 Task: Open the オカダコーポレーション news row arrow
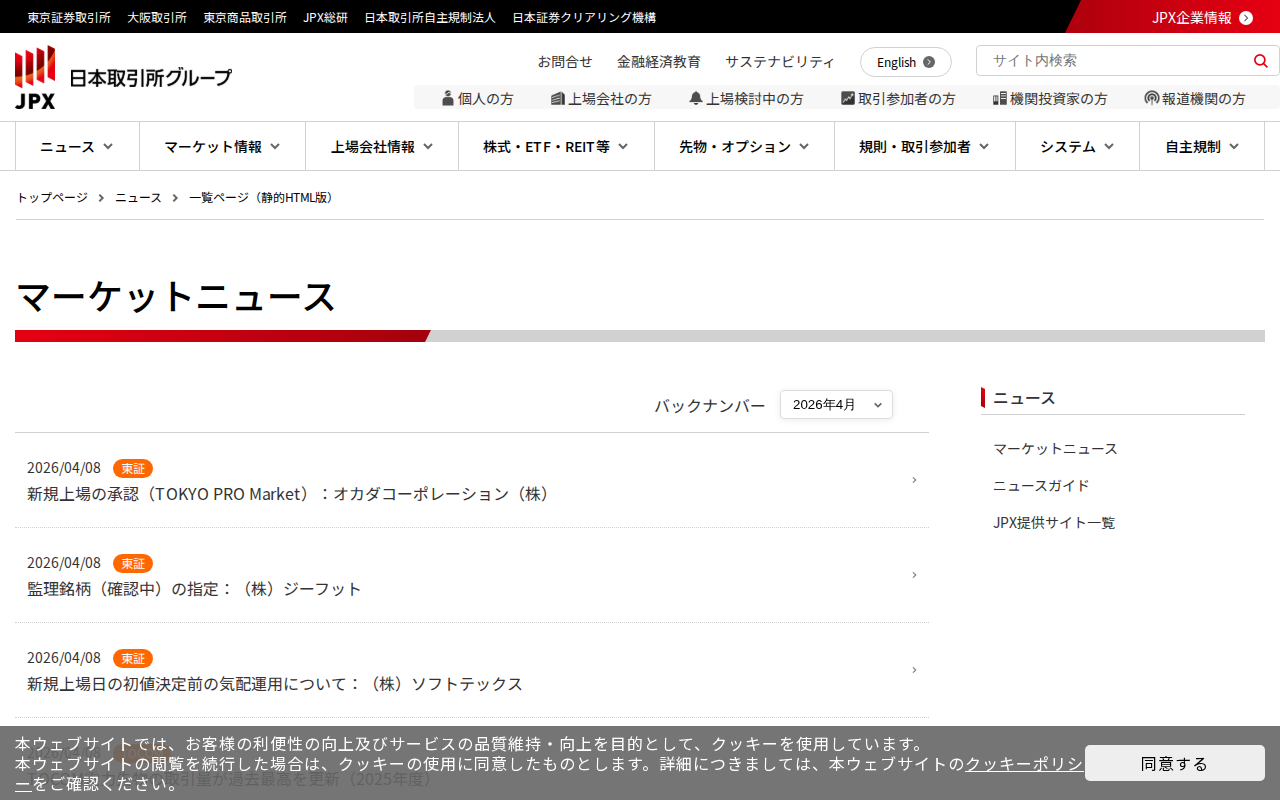point(914,480)
